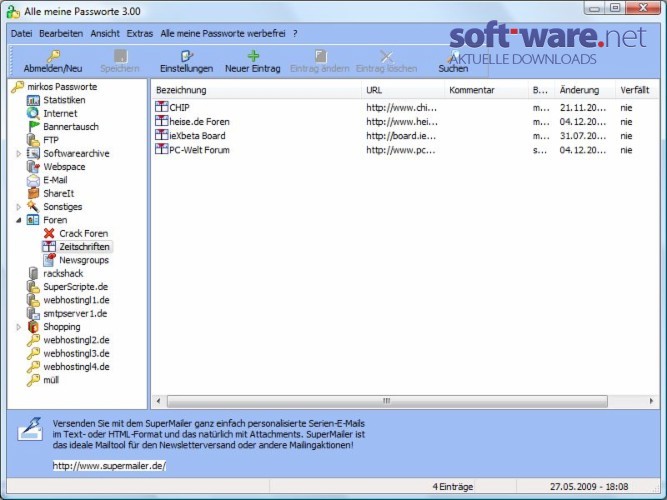667x500 pixels.
Task: Select the Softwarearchive icon
Action: [33, 154]
